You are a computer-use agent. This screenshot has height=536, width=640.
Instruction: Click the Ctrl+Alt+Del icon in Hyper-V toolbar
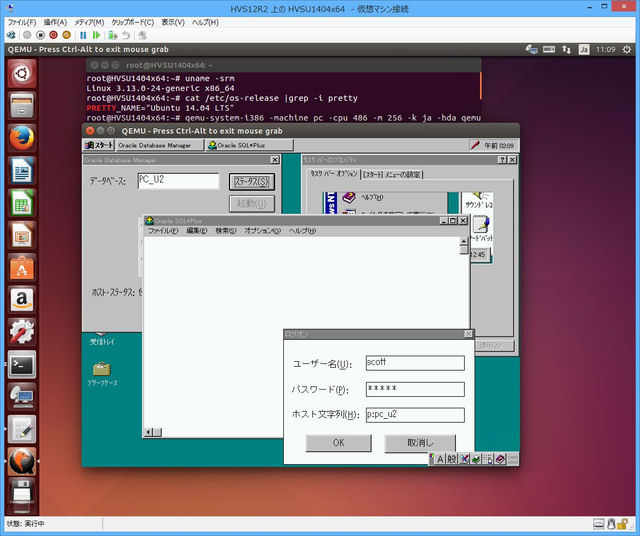tap(11, 35)
